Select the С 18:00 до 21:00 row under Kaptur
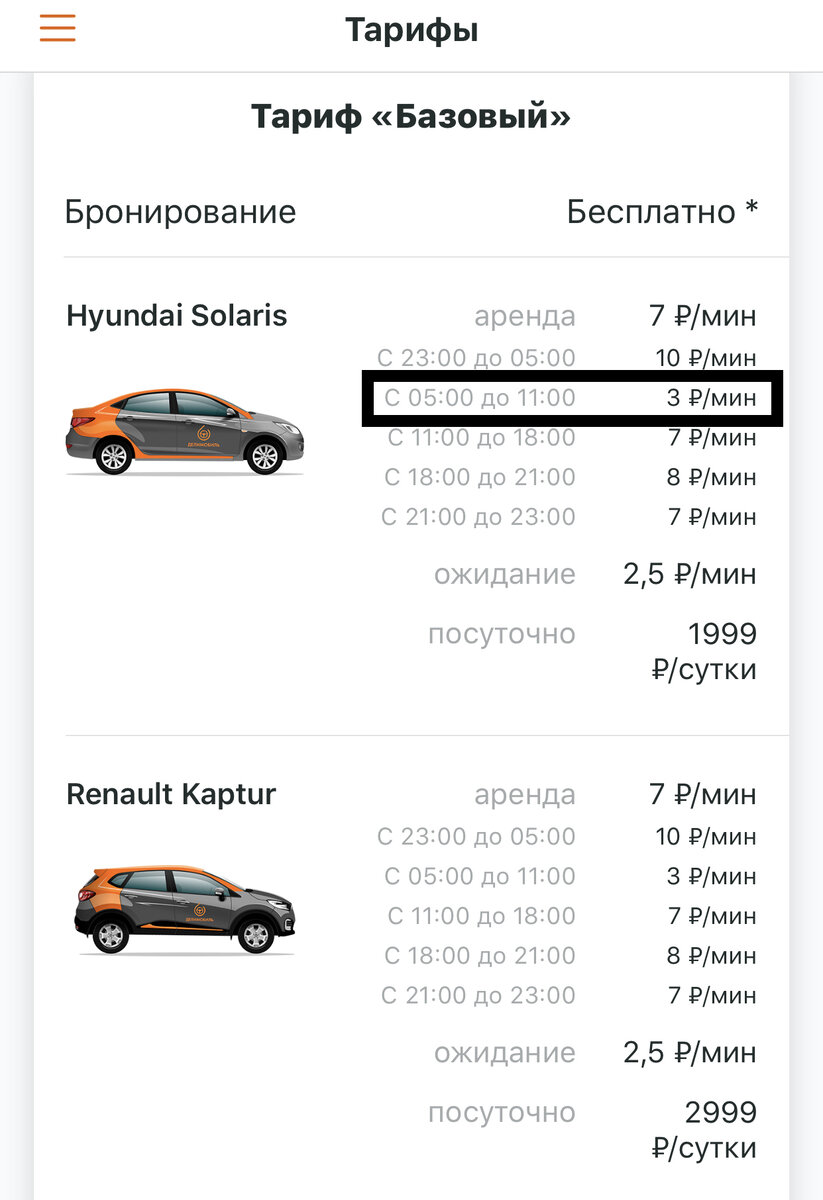Viewport: 823px width, 1200px height. 570,955
